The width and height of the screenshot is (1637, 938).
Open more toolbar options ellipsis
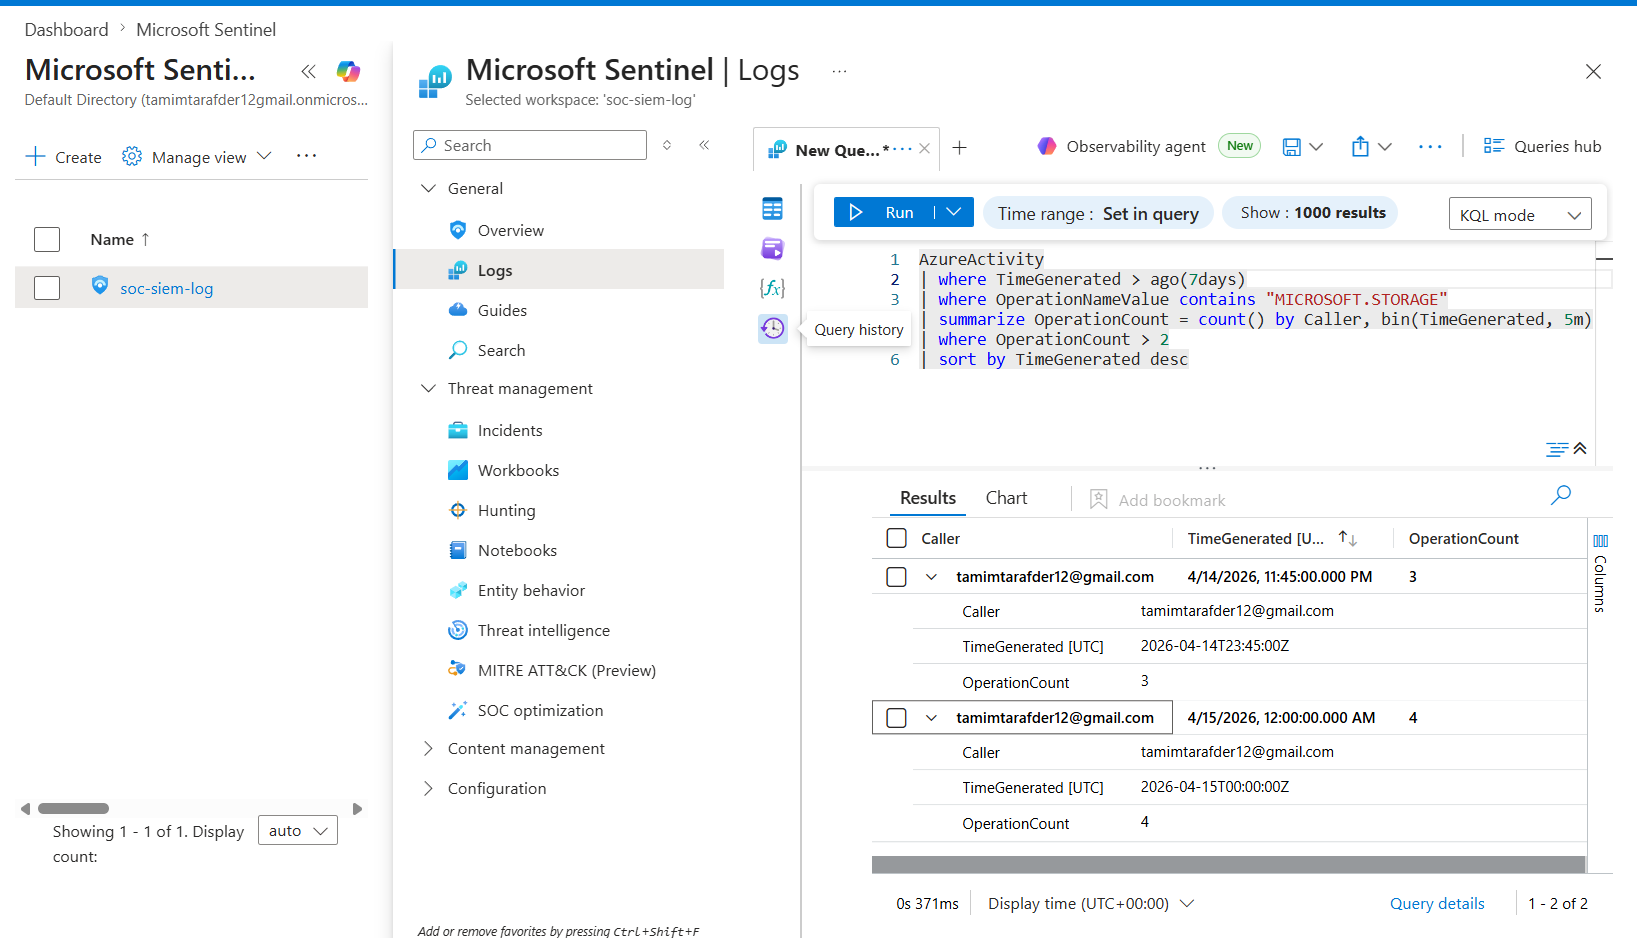(1430, 147)
